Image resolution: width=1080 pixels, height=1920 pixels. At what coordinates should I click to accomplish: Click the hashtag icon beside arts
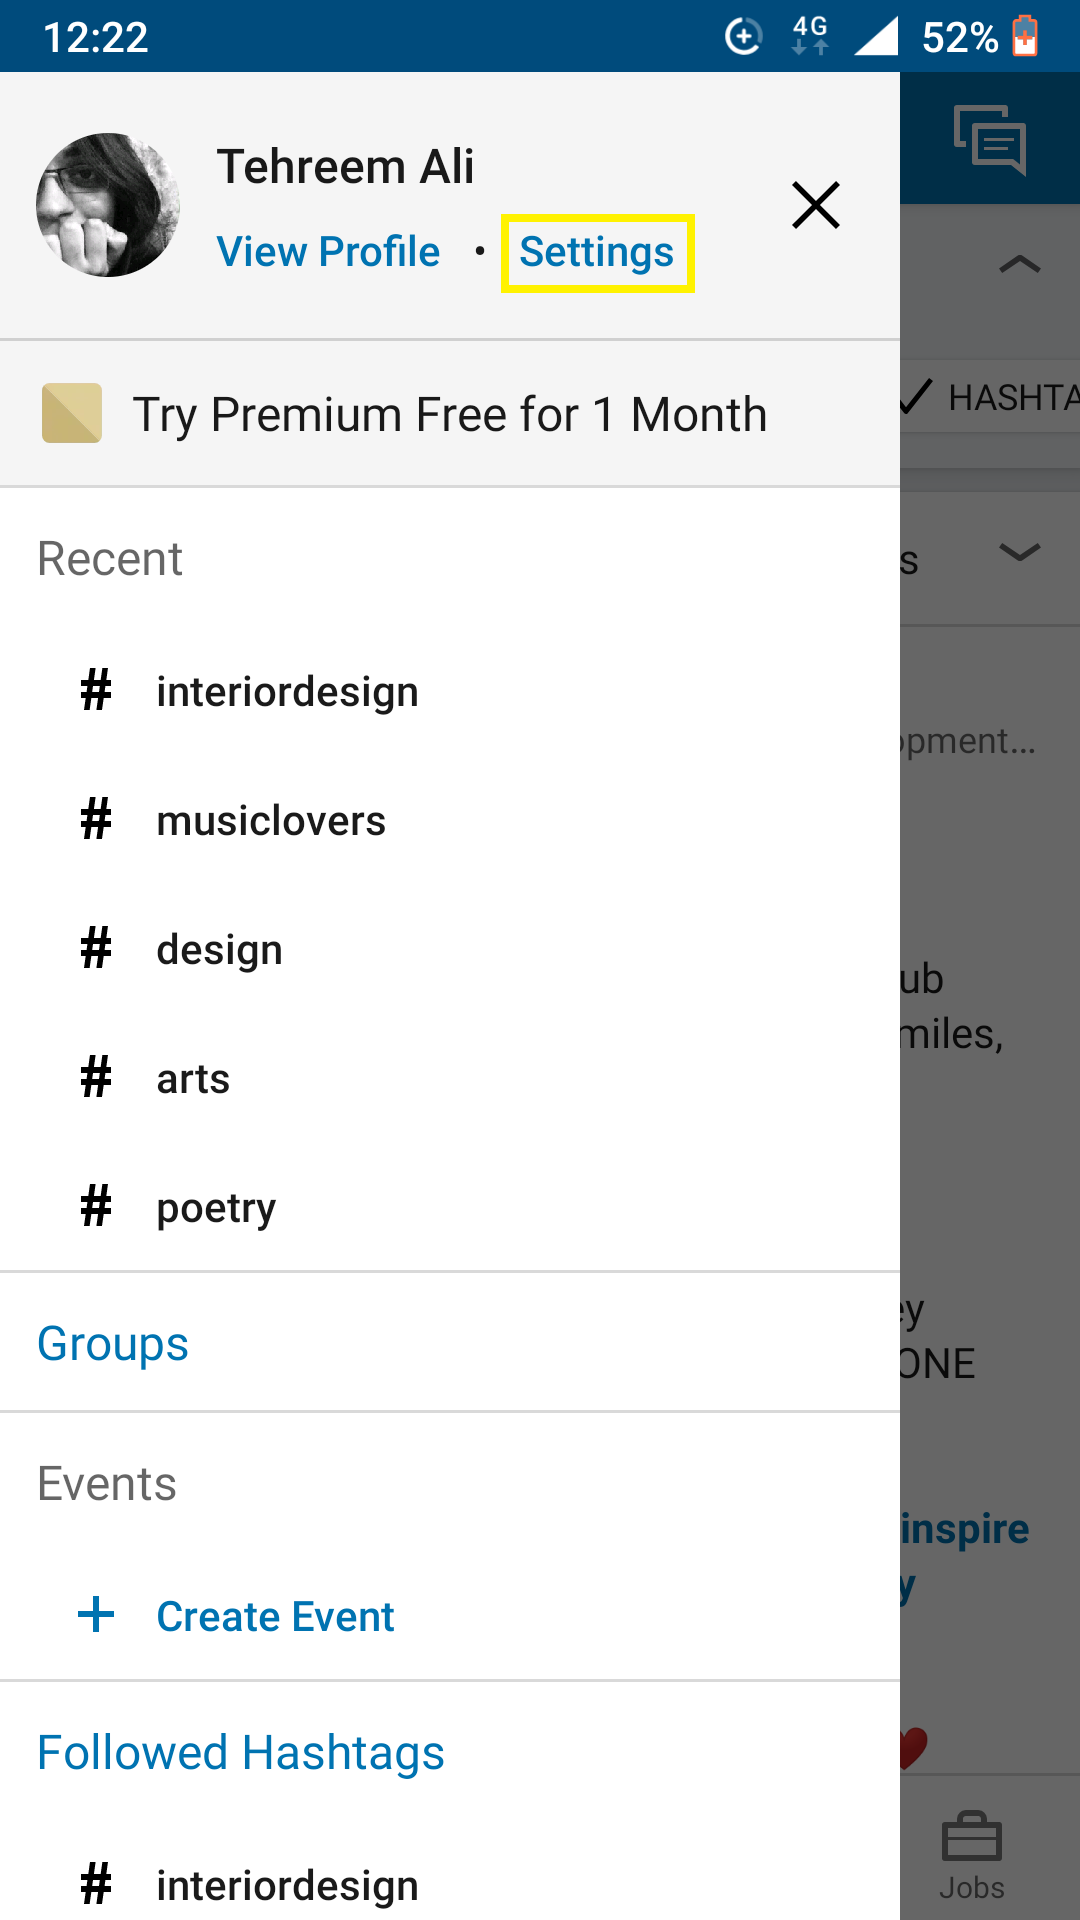point(95,1078)
